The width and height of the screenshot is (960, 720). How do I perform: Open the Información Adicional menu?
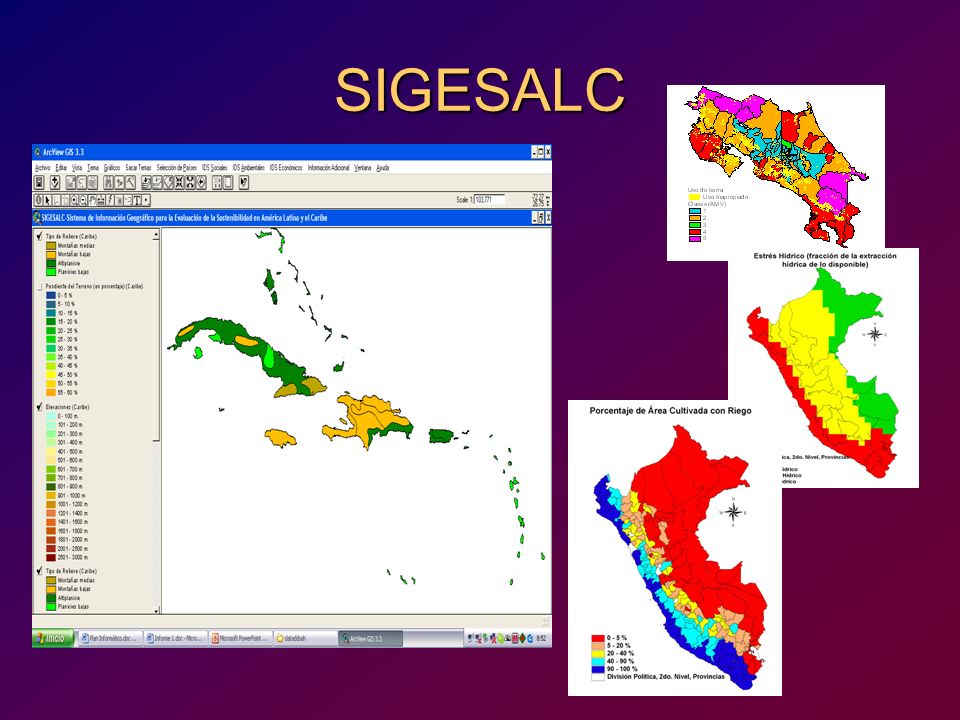(x=328, y=167)
